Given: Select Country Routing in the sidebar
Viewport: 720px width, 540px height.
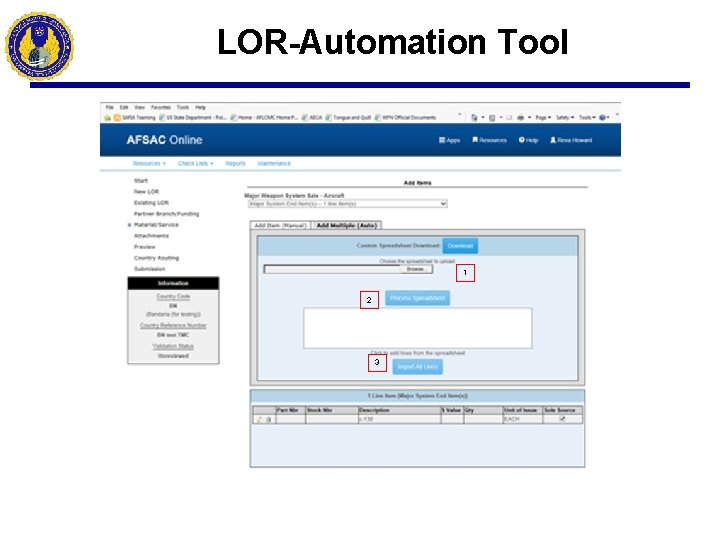Looking at the screenshot, I should click(x=156, y=258).
